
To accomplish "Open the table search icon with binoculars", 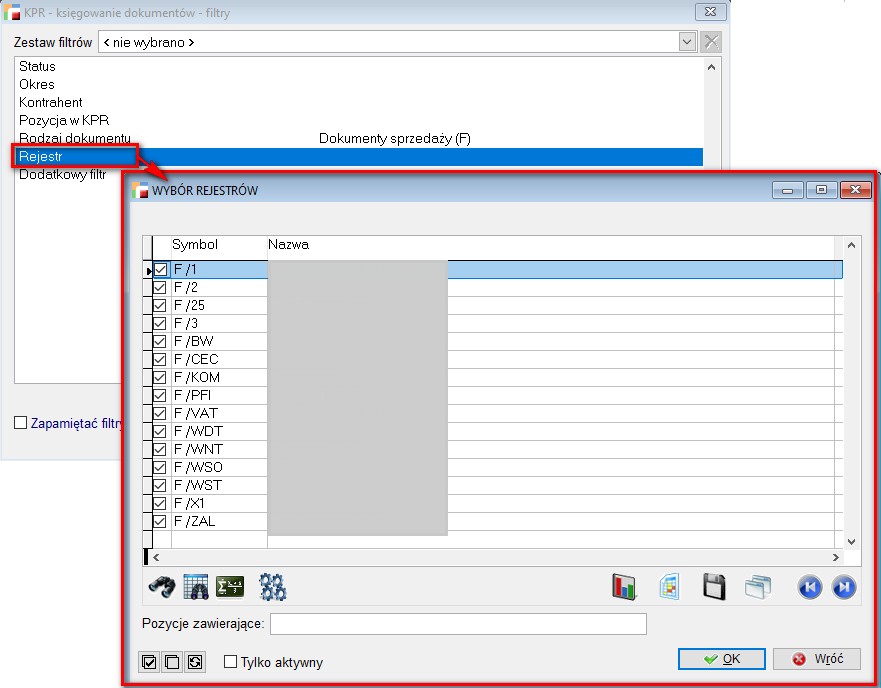I will click(x=196, y=587).
